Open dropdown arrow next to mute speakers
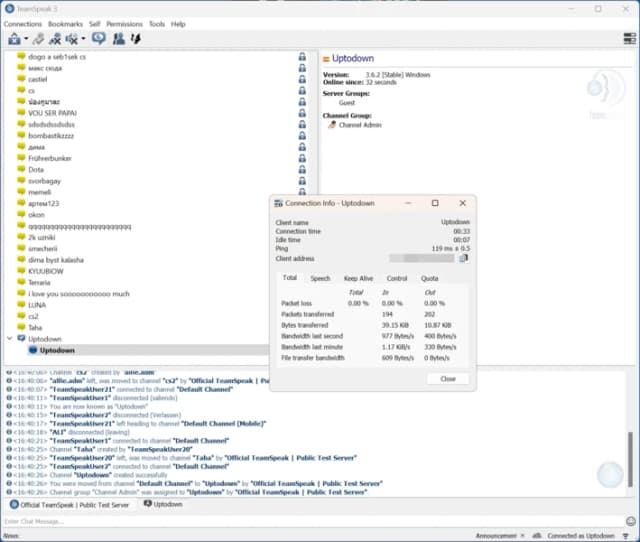 (x=83, y=39)
